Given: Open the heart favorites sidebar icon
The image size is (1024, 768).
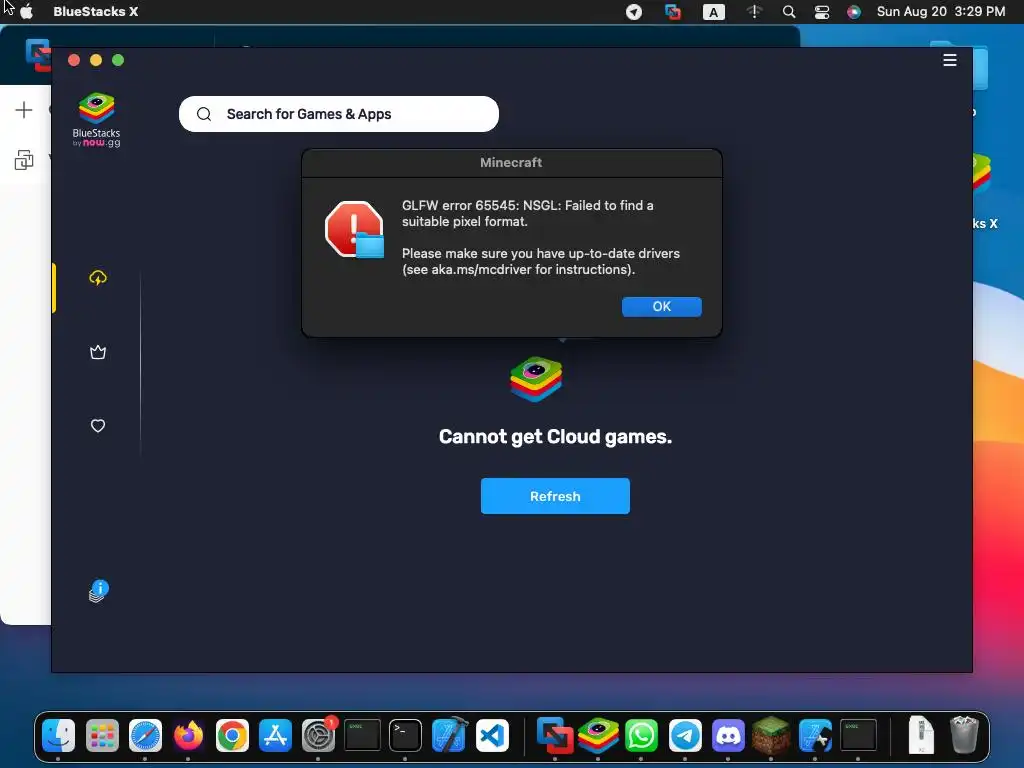Looking at the screenshot, I should point(98,426).
